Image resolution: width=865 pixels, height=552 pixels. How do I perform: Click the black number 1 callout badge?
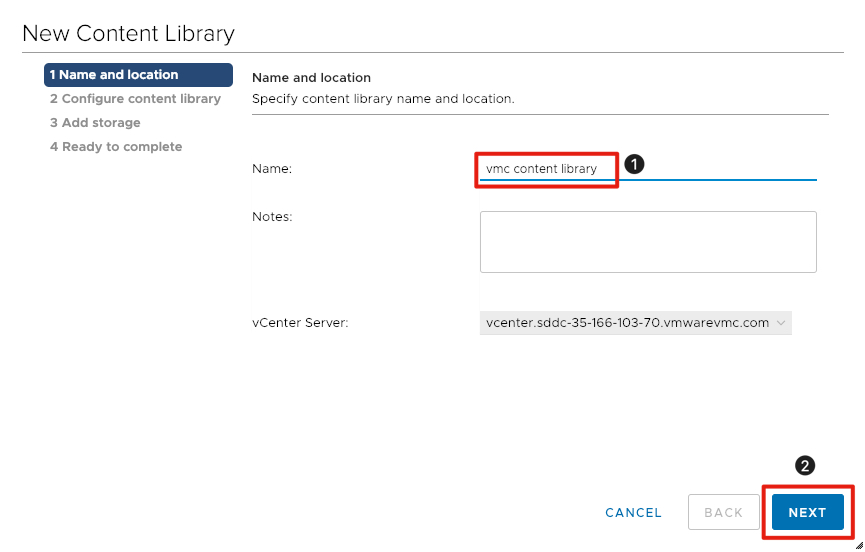point(632,163)
